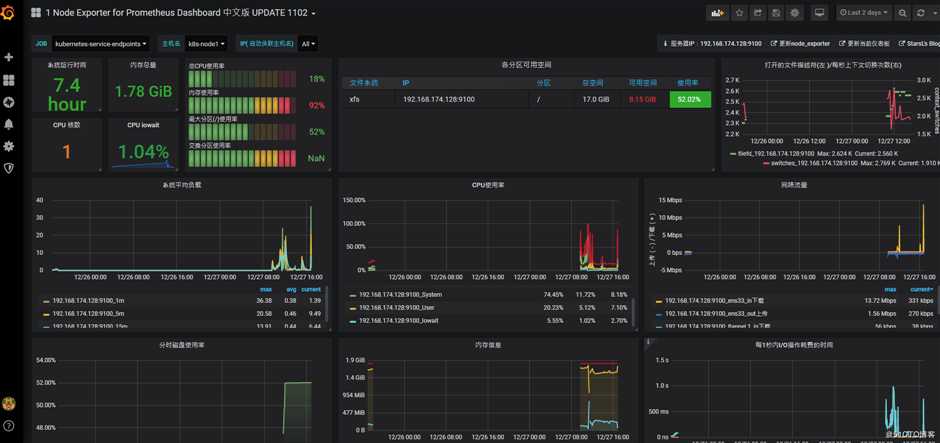Open the Last 2 days time picker
This screenshot has width=940, height=443.
click(863, 13)
